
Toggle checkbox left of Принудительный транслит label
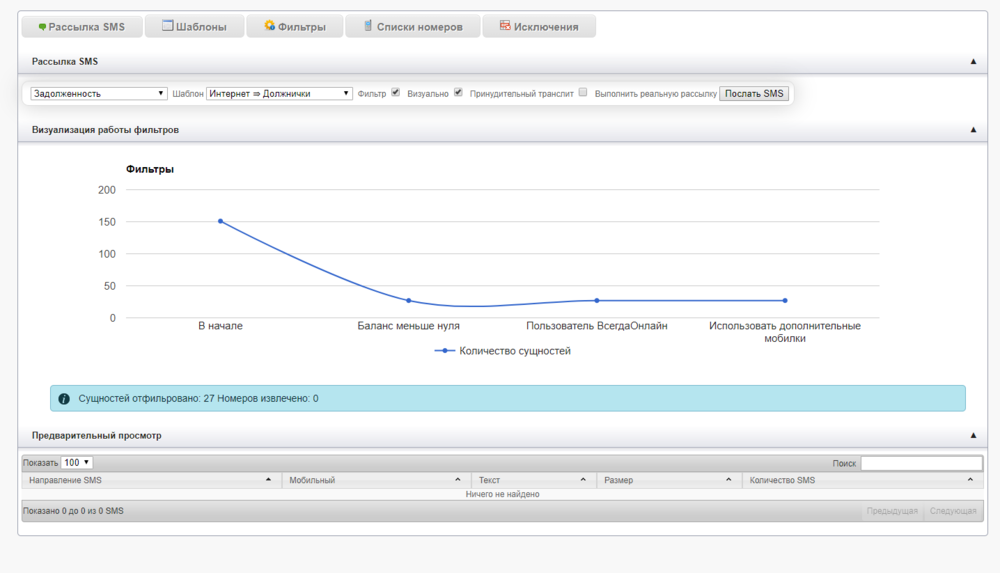pos(458,92)
